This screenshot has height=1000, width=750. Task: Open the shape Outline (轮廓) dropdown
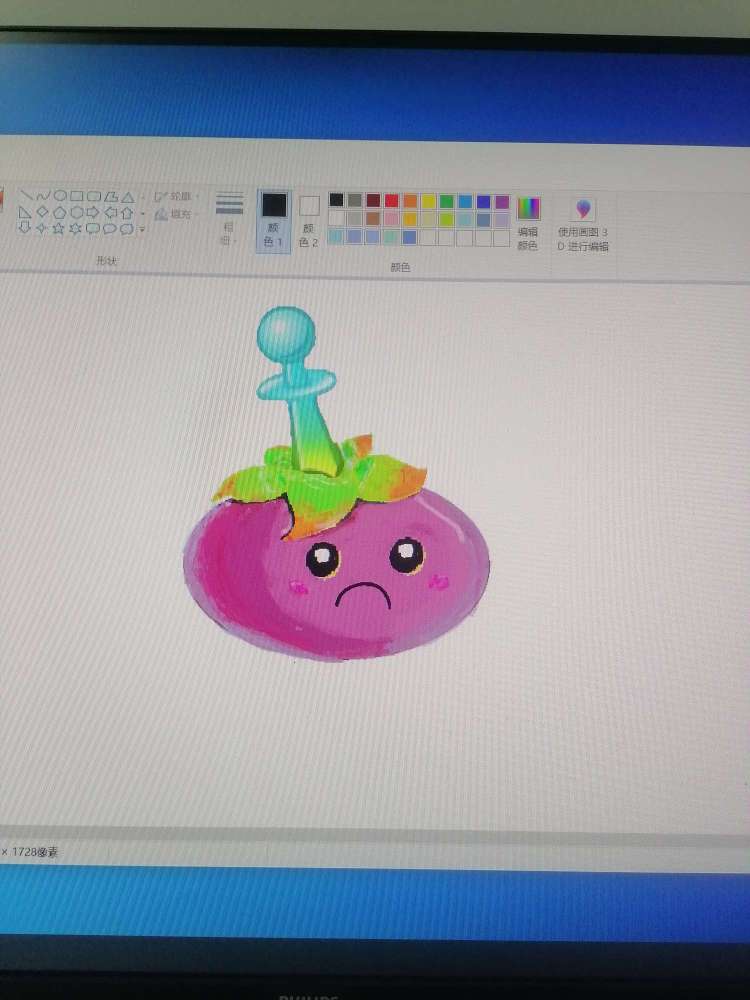point(176,197)
